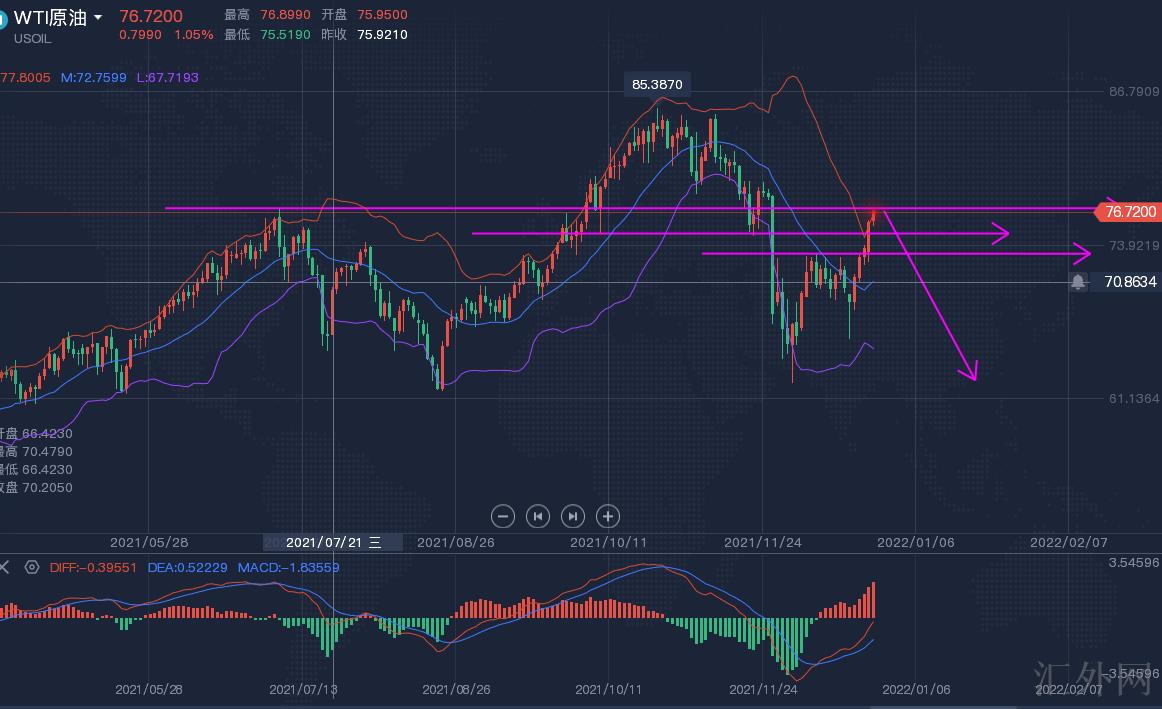This screenshot has height=709, width=1162.
Task: Click the 85.3870 high price label
Action: click(657, 85)
